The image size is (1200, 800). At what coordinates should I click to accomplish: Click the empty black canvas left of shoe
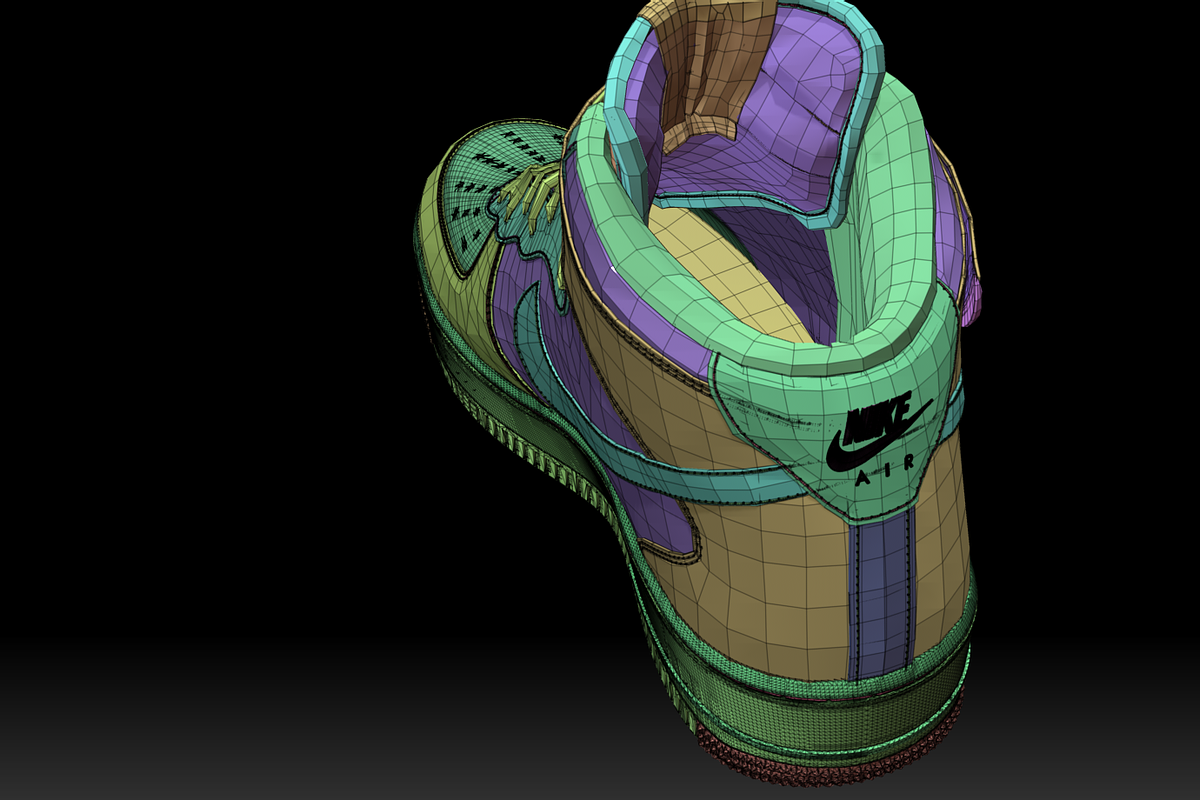200,300
